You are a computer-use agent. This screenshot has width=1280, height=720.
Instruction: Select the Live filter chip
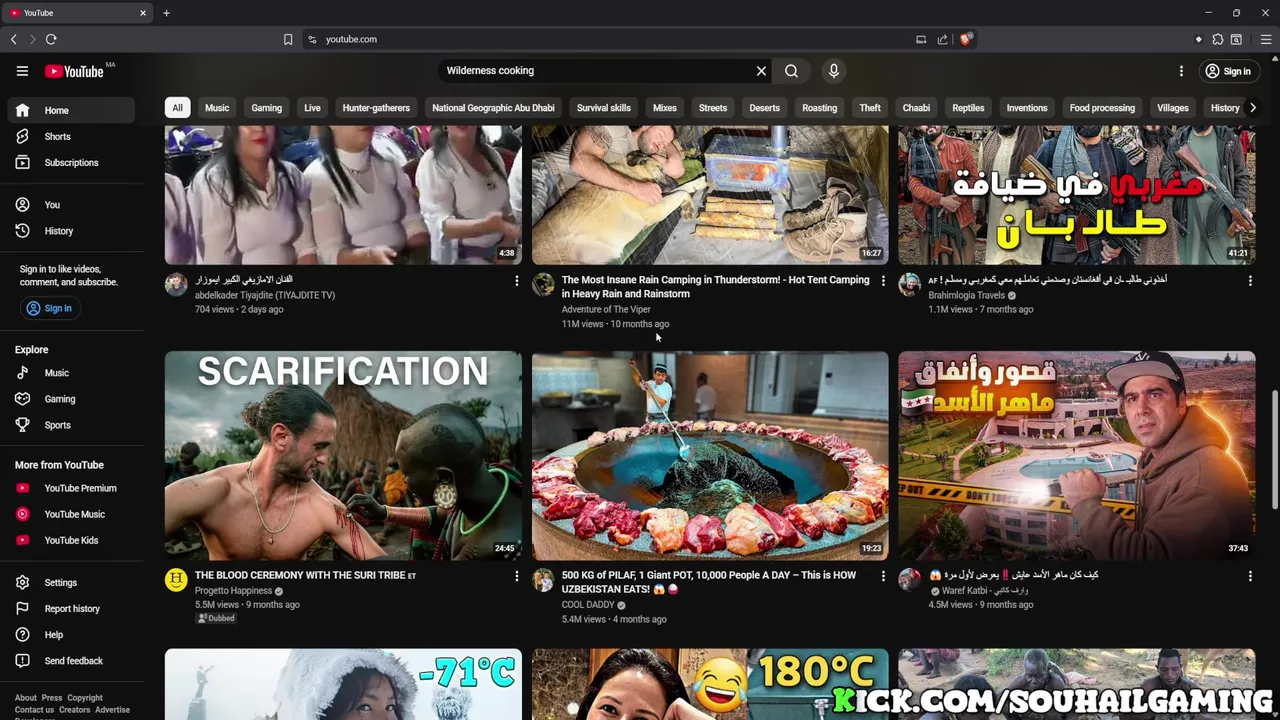pos(312,108)
